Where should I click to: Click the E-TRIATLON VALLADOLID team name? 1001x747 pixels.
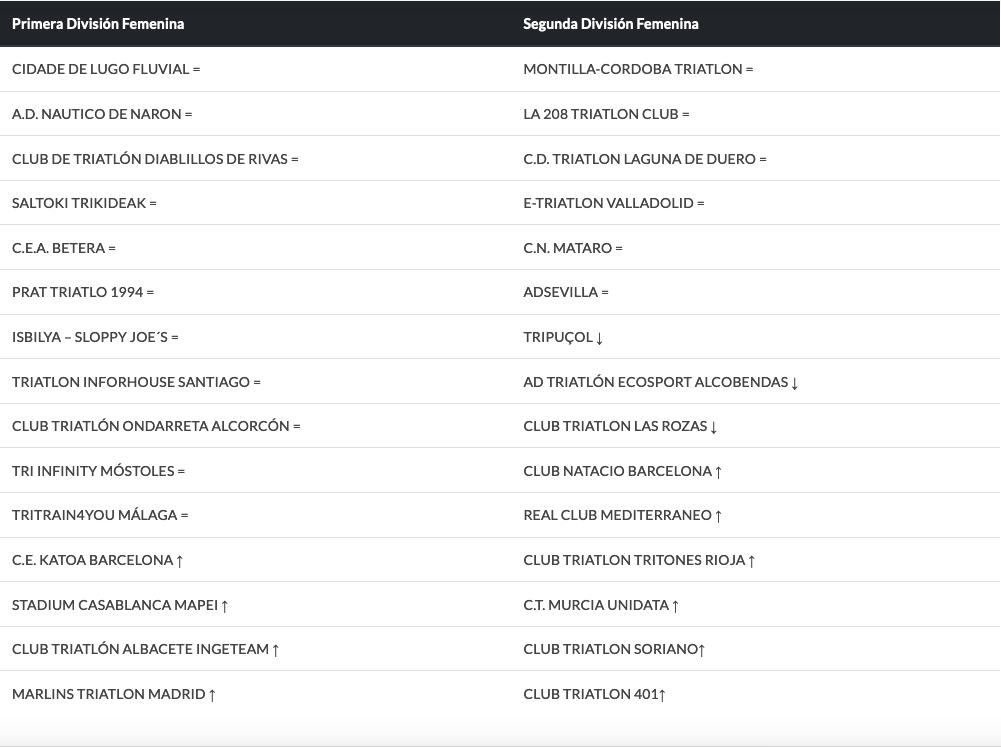click(x=608, y=203)
